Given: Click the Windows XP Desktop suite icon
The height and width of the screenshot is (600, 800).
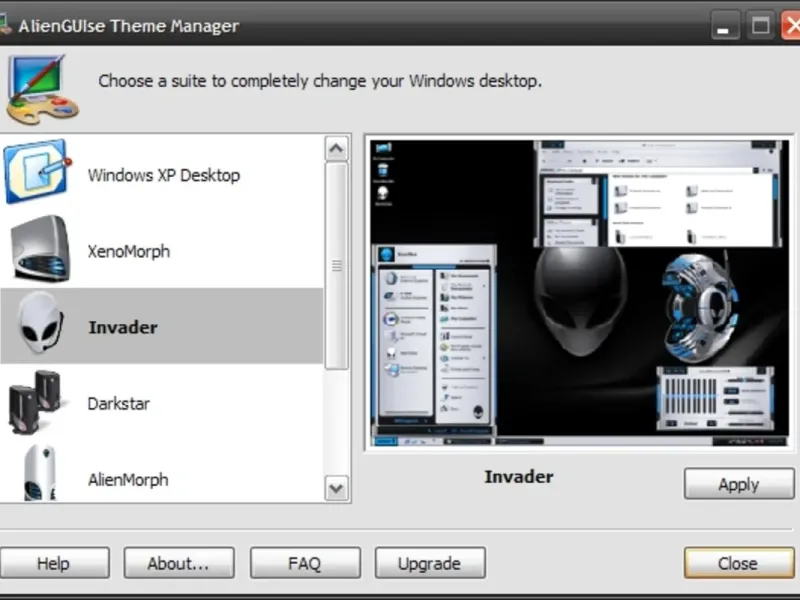Looking at the screenshot, I should click(x=37, y=171).
